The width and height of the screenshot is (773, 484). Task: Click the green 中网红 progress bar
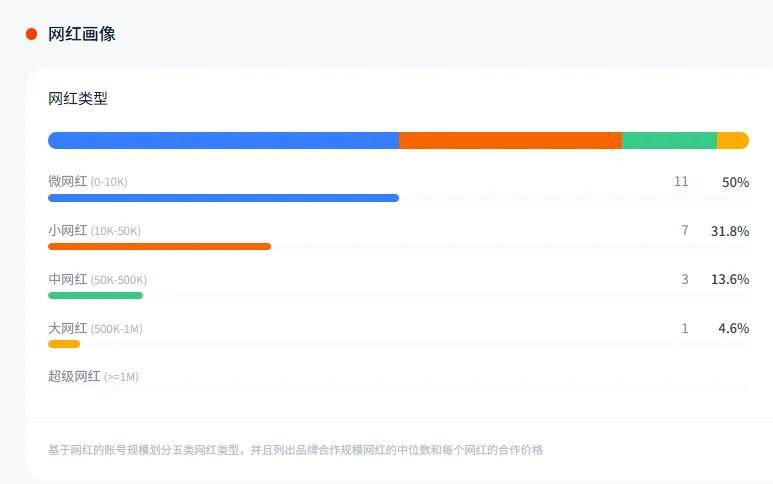click(x=95, y=295)
